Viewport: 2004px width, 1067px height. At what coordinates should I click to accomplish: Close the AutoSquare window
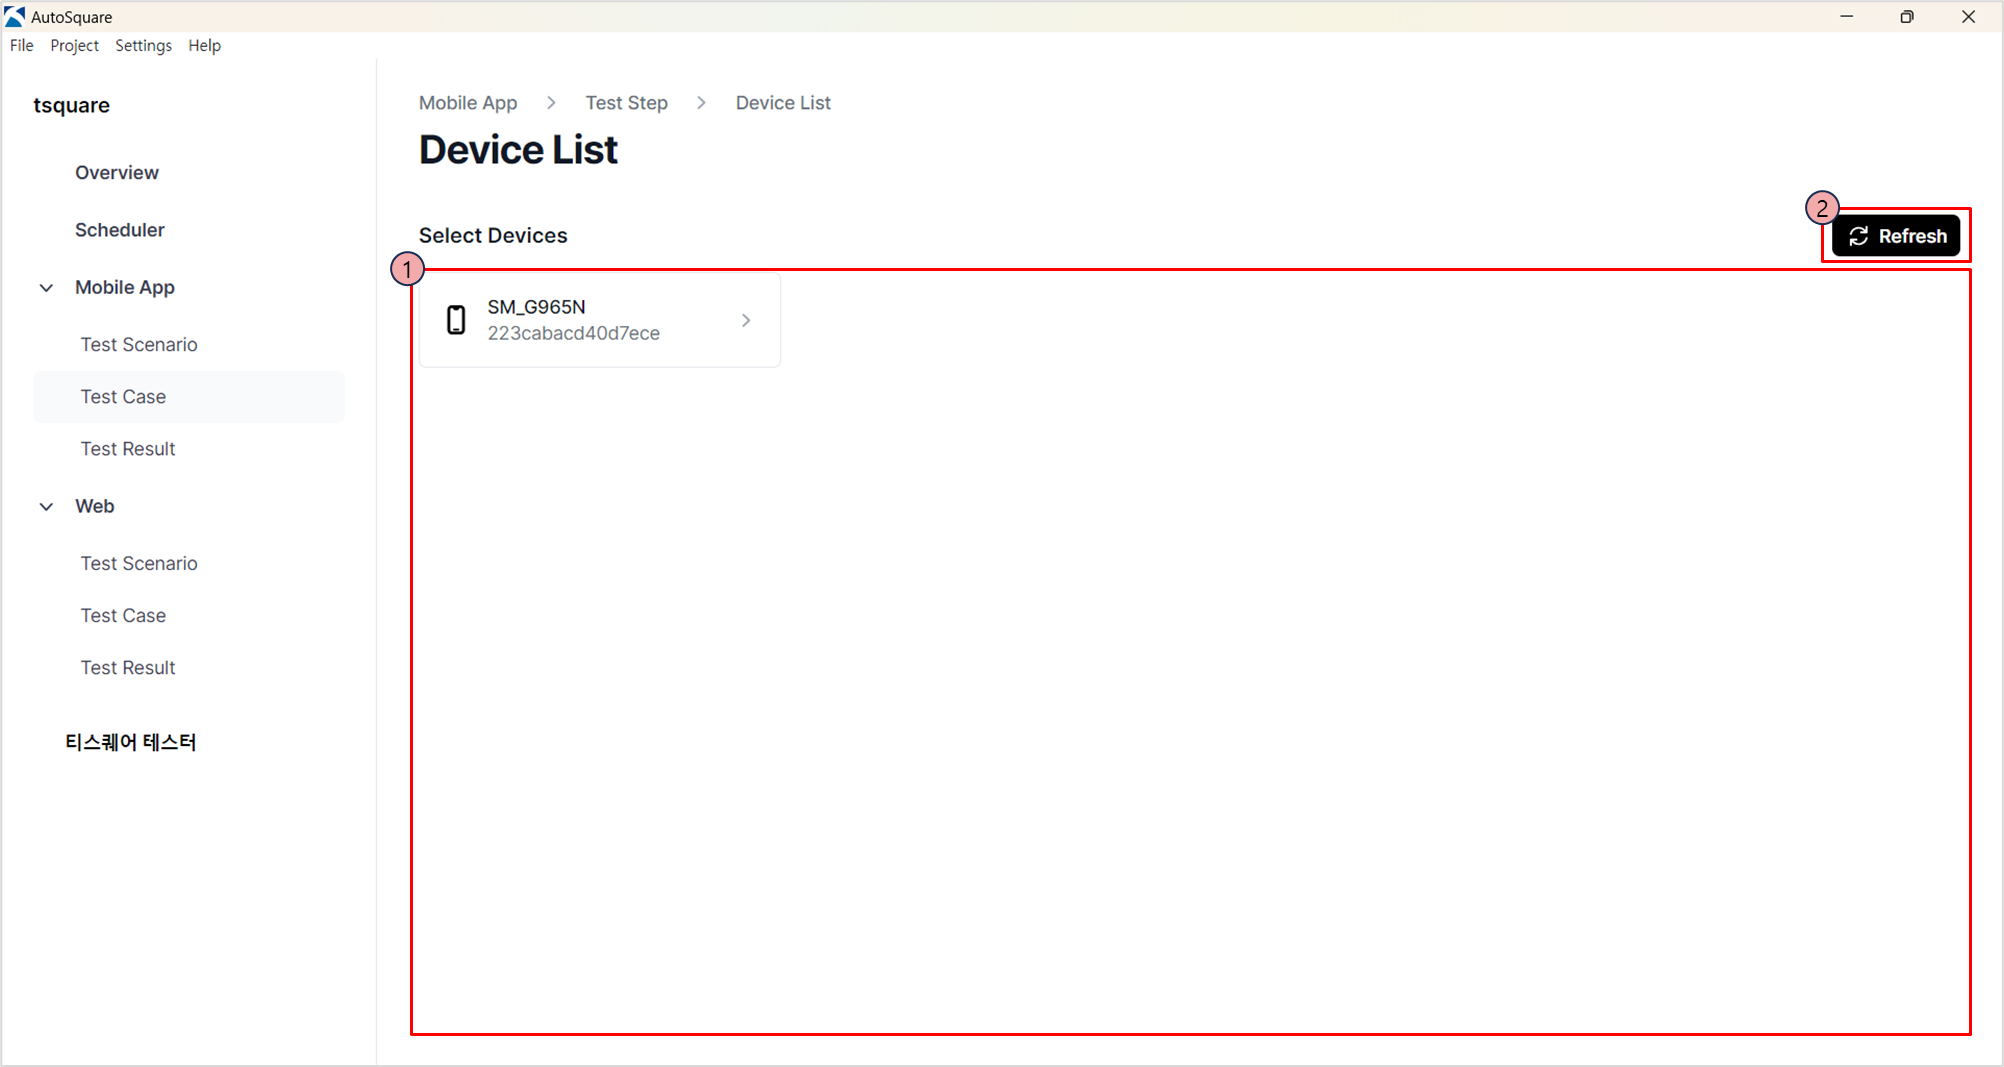point(1968,16)
